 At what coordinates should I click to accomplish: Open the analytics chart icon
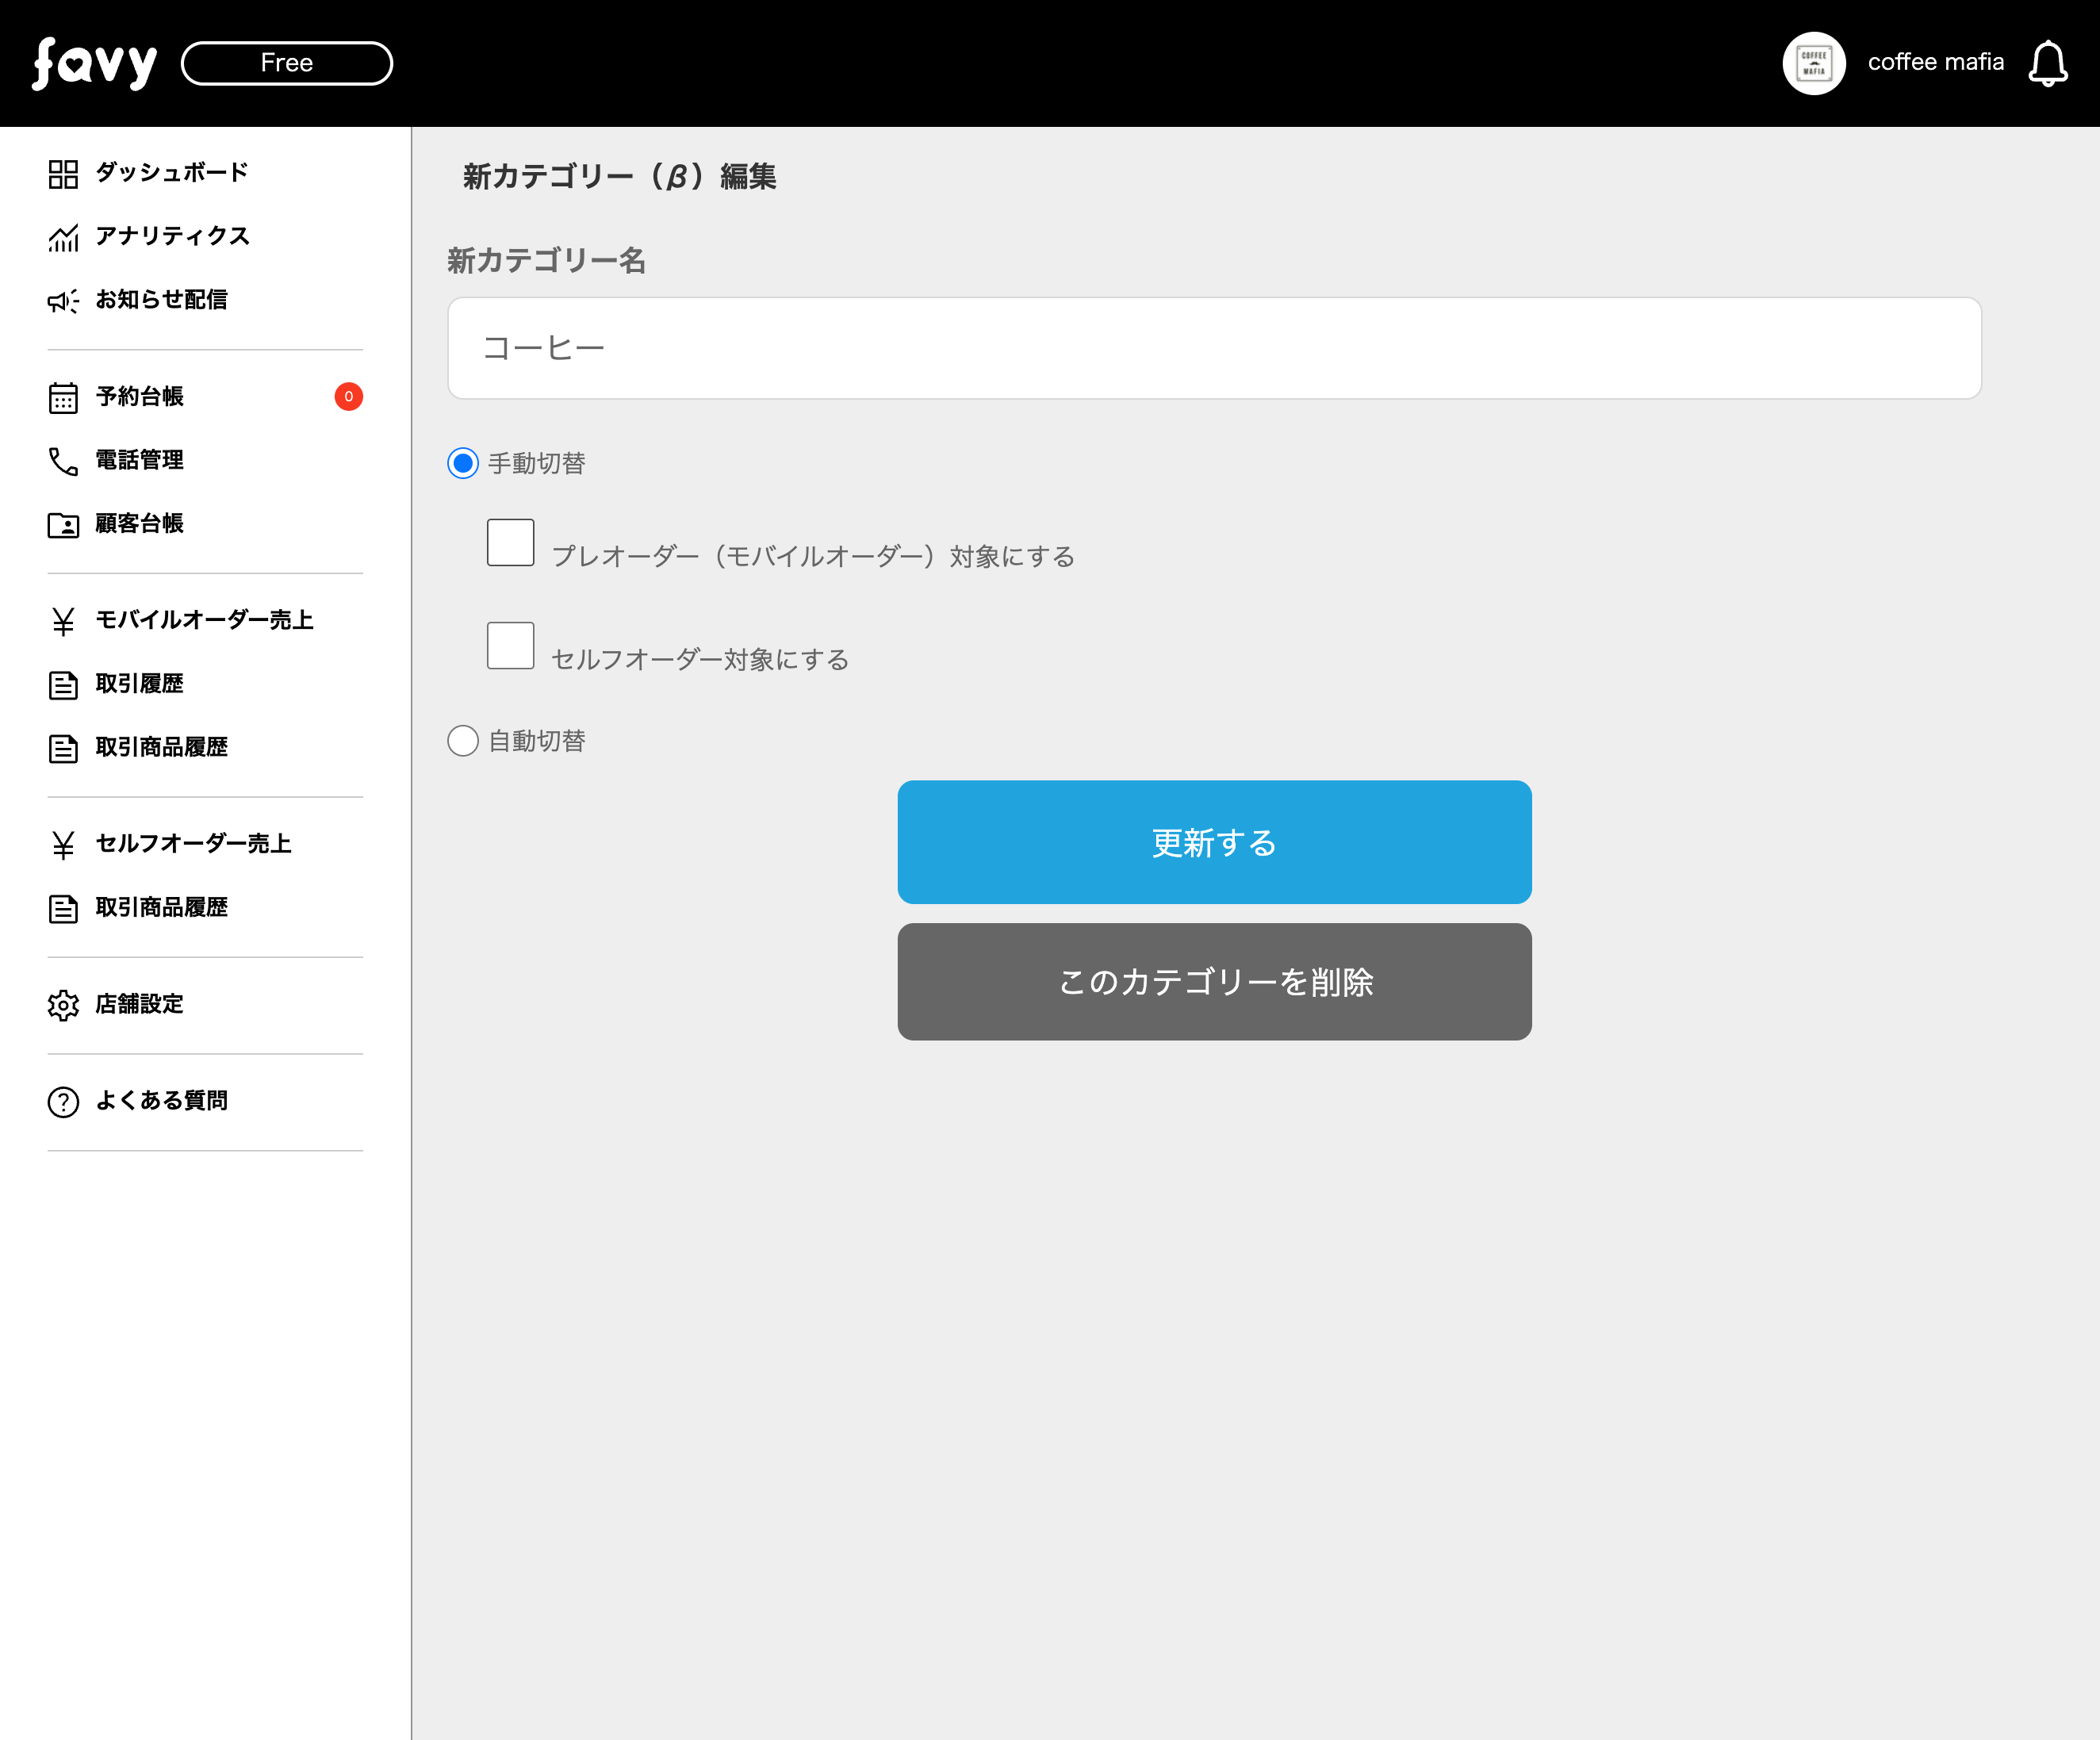click(63, 238)
